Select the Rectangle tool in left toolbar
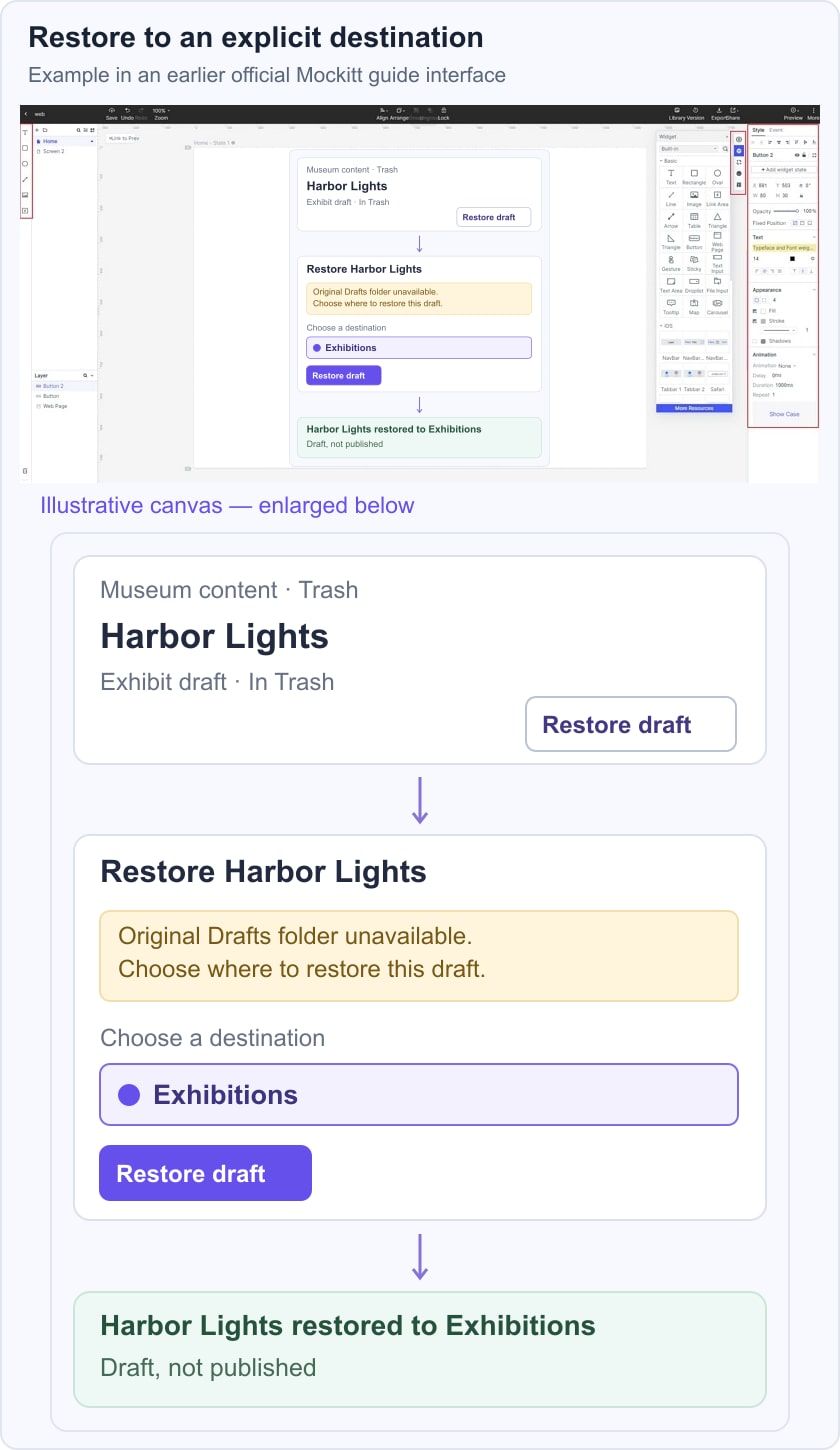Viewport: 840px width, 1450px height. click(x=25, y=148)
